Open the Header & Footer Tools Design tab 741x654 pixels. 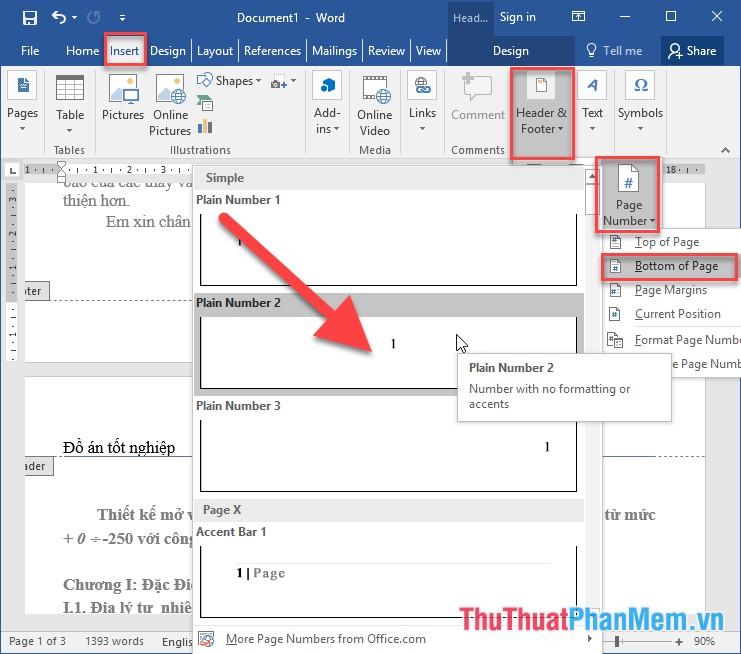point(510,51)
